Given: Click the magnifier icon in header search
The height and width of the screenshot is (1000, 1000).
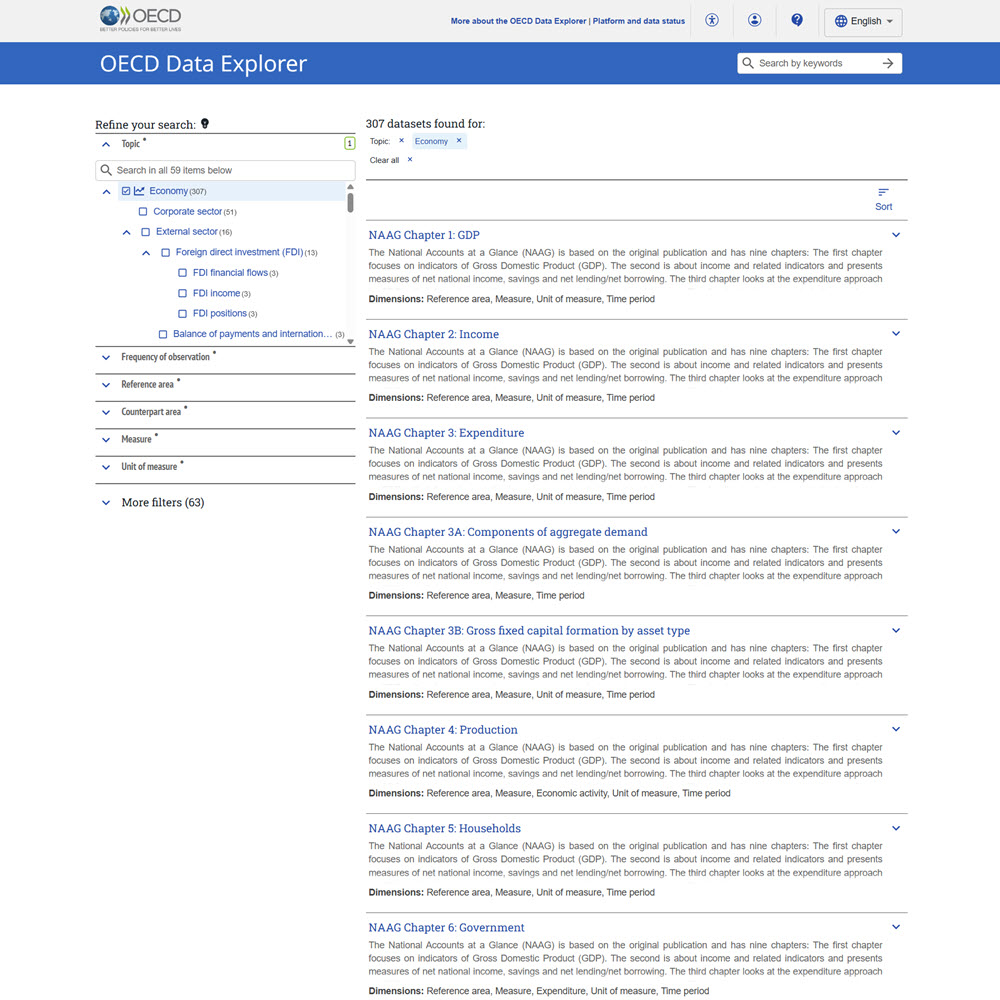Looking at the screenshot, I should (748, 63).
